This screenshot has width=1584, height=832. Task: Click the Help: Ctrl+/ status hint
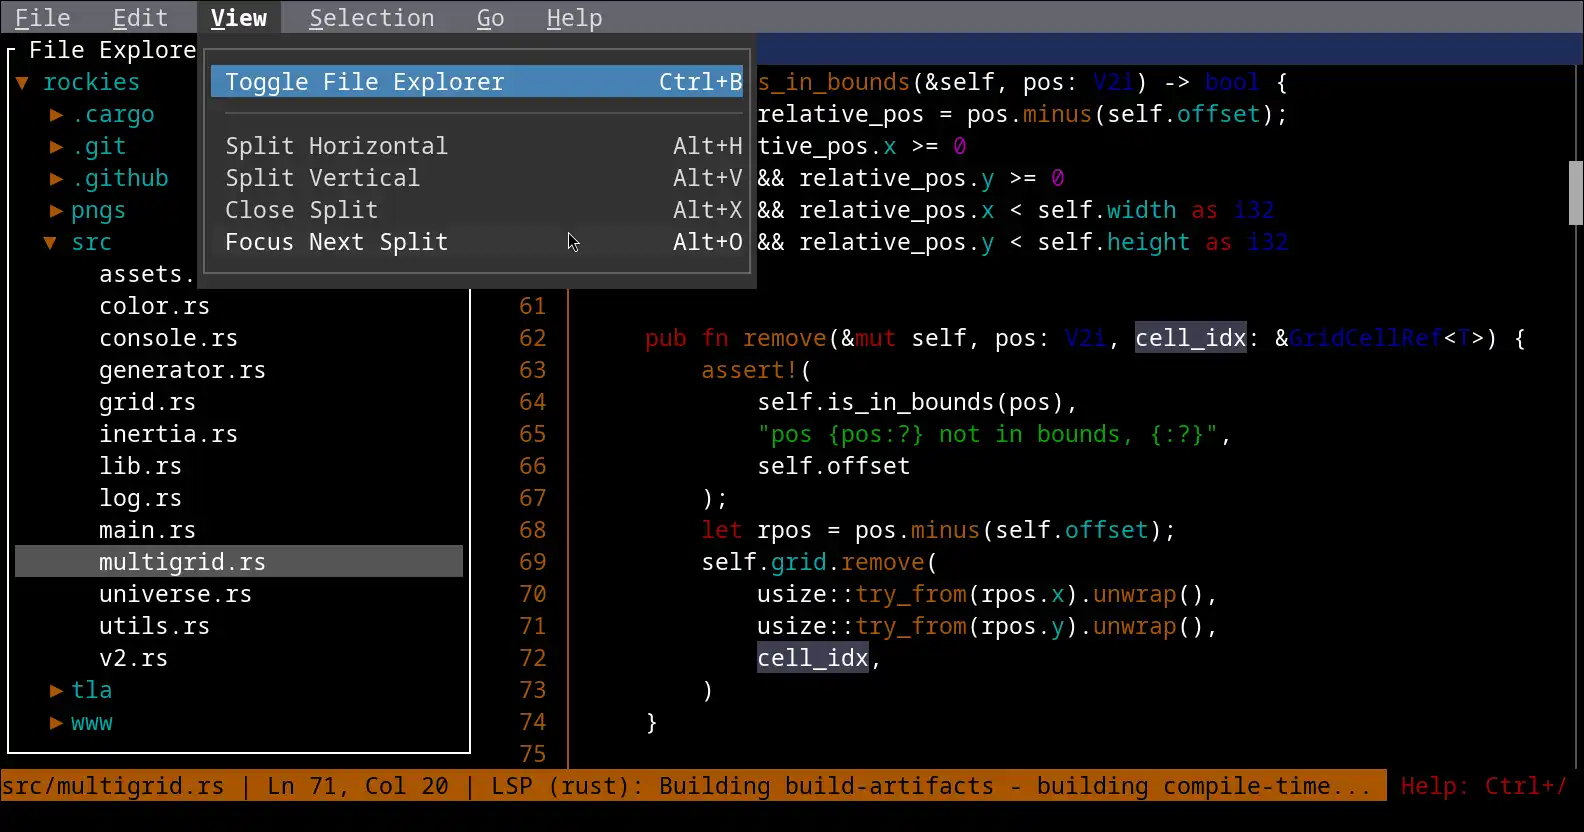1483,786
